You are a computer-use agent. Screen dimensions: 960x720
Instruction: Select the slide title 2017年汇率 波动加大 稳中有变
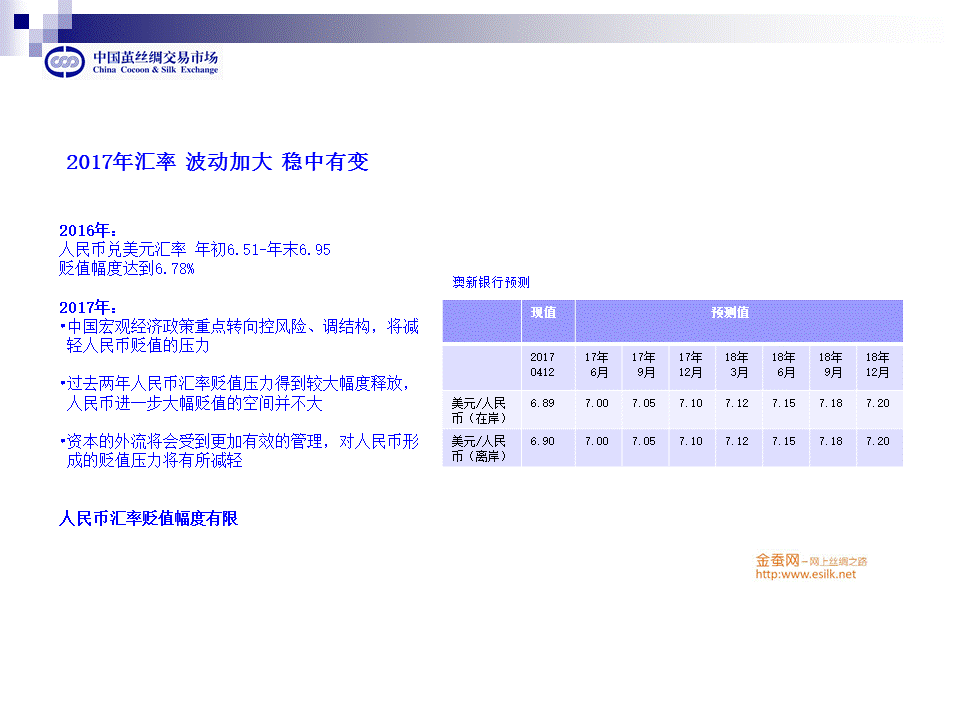pos(217,162)
